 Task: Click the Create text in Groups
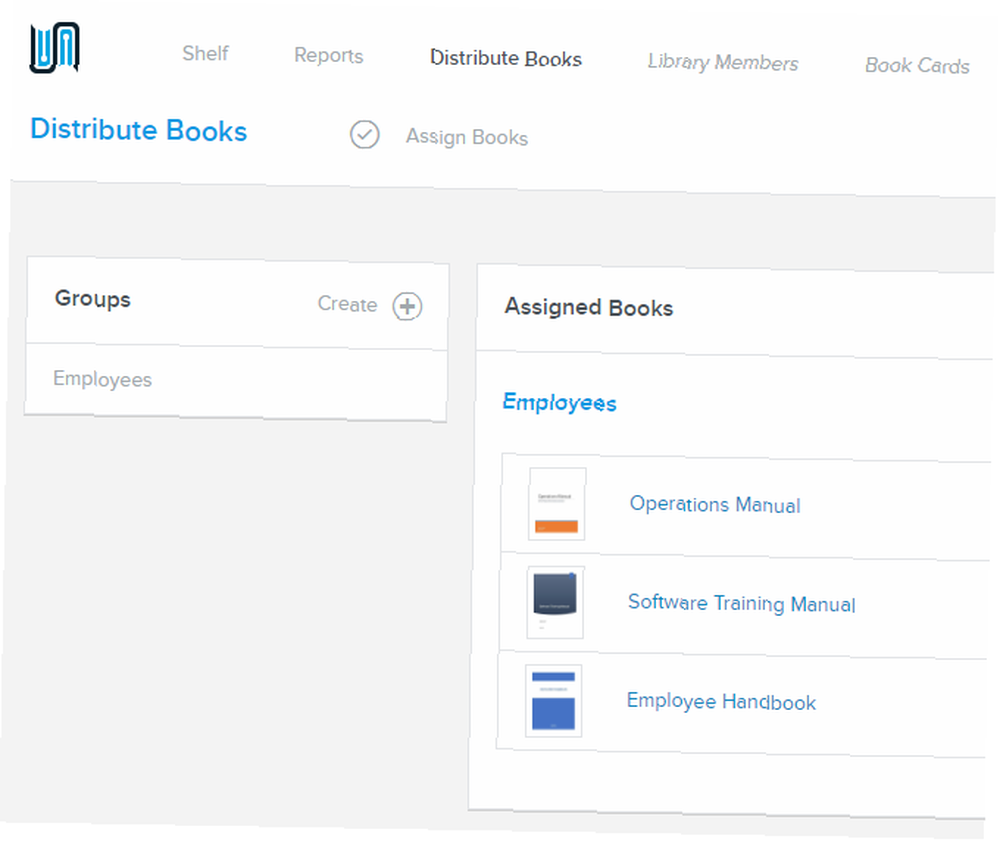(348, 304)
